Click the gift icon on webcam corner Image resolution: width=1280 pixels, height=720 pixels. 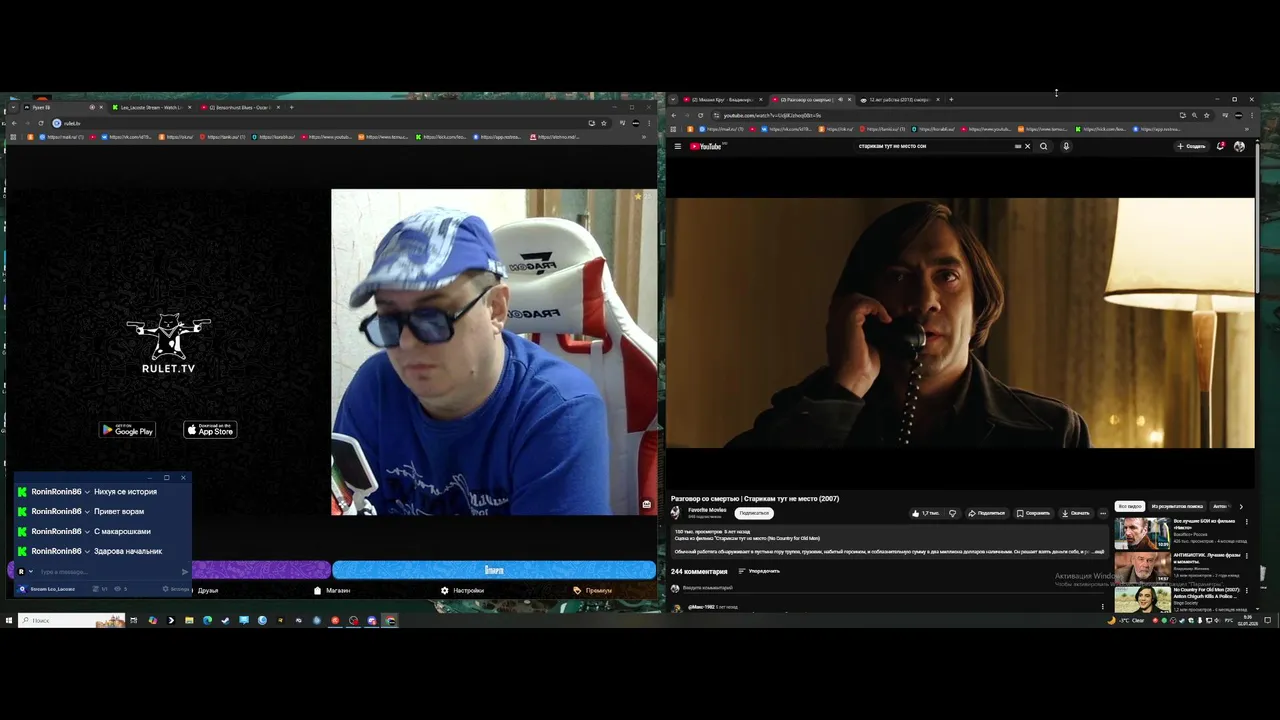click(x=647, y=504)
